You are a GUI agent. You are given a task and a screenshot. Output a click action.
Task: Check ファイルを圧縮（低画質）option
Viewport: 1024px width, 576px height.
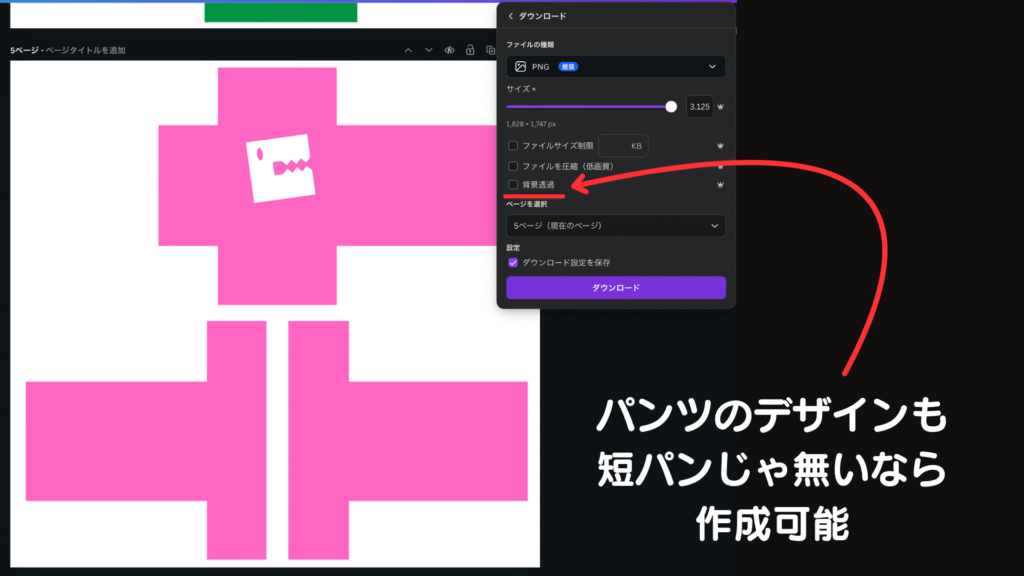pyautogui.click(x=513, y=166)
